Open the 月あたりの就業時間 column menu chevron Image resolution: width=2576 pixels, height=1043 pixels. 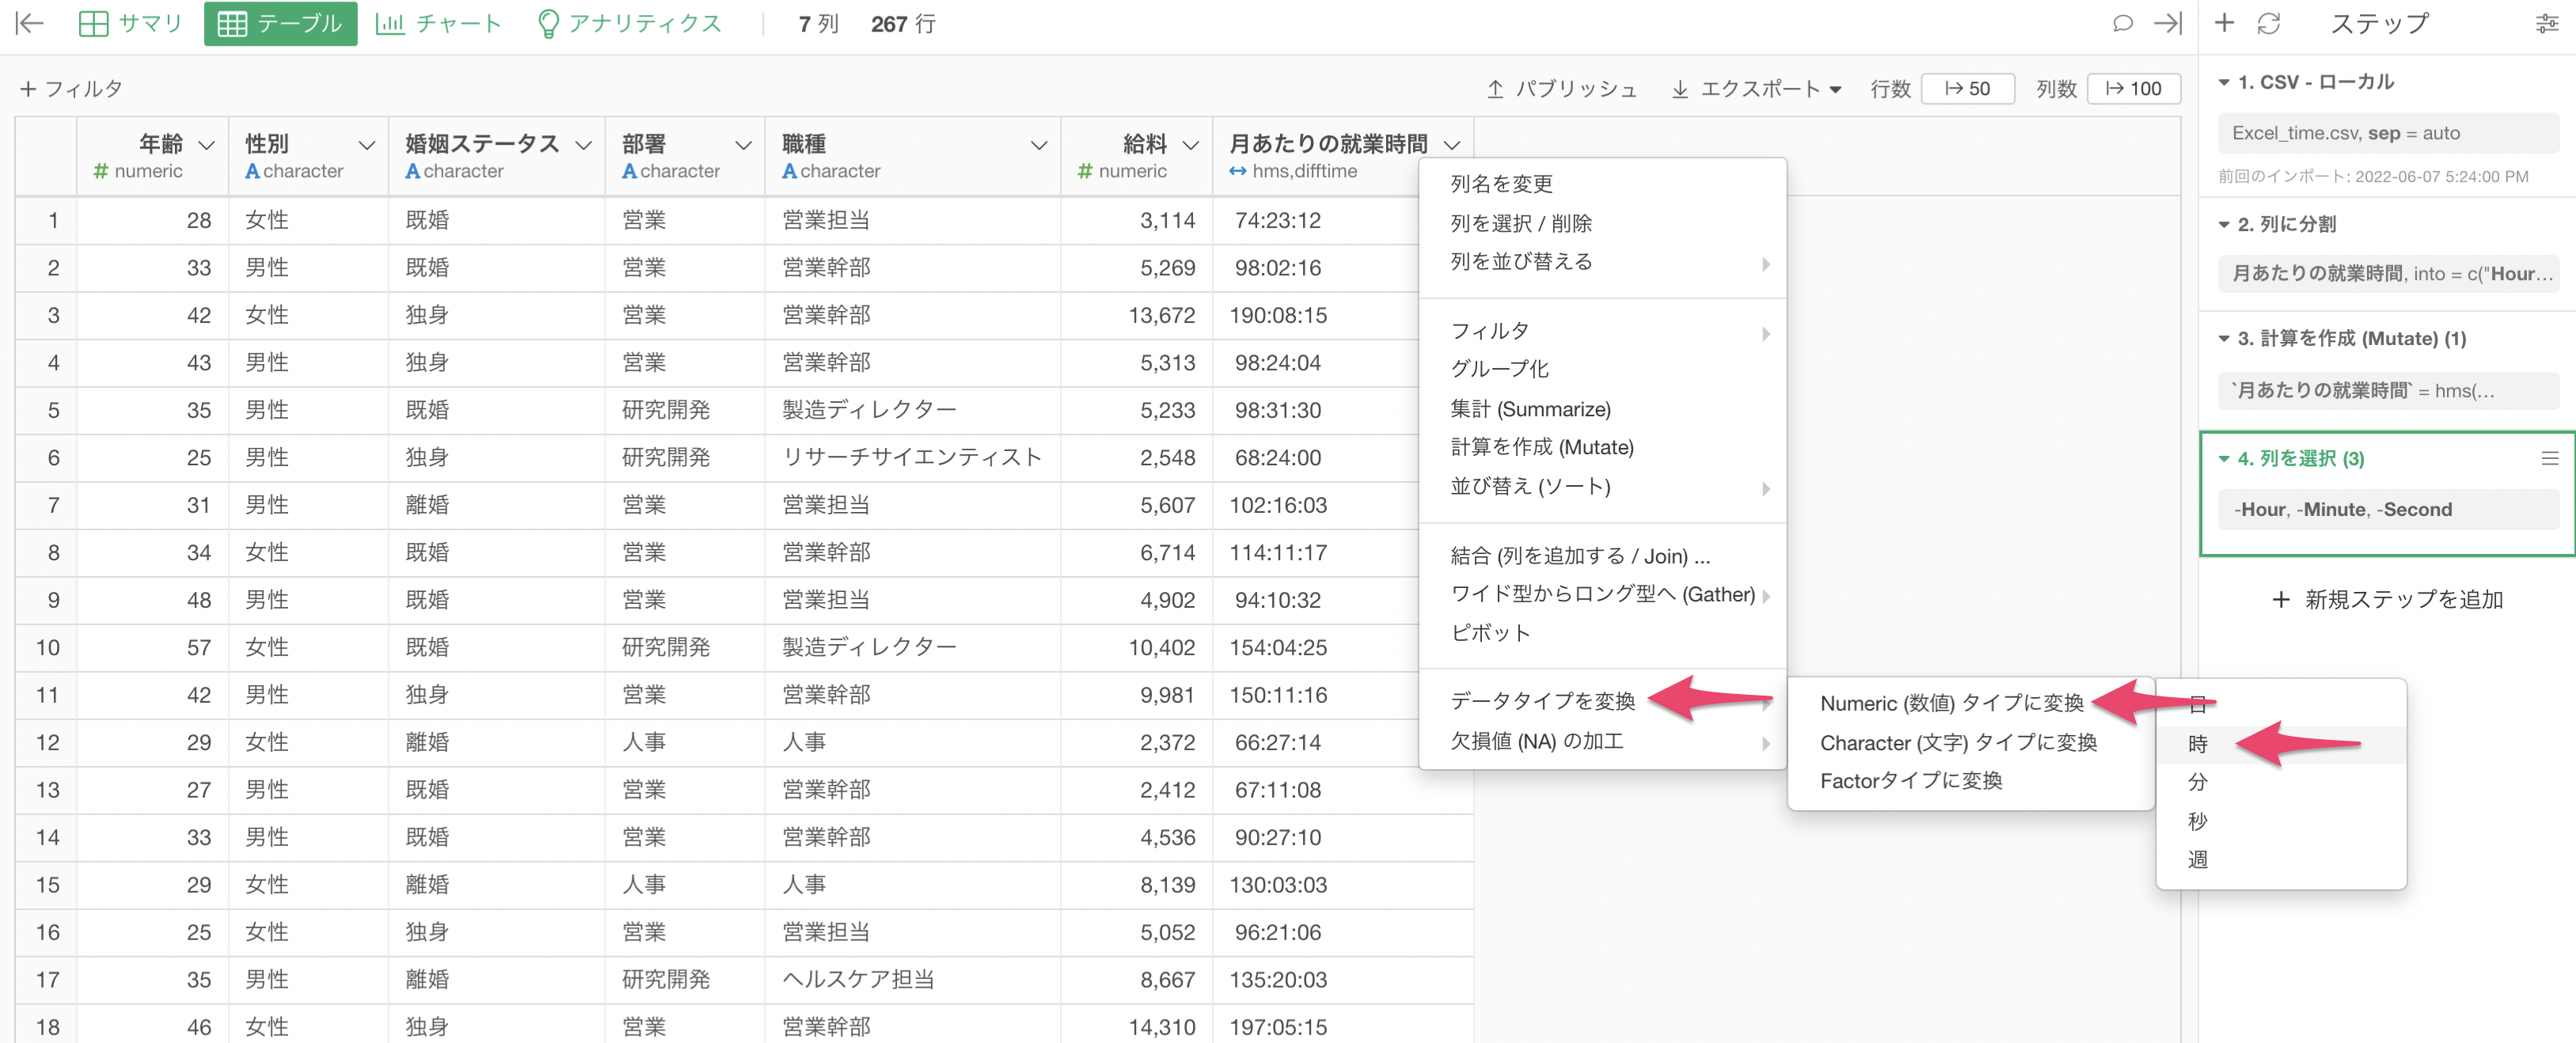tap(1452, 145)
